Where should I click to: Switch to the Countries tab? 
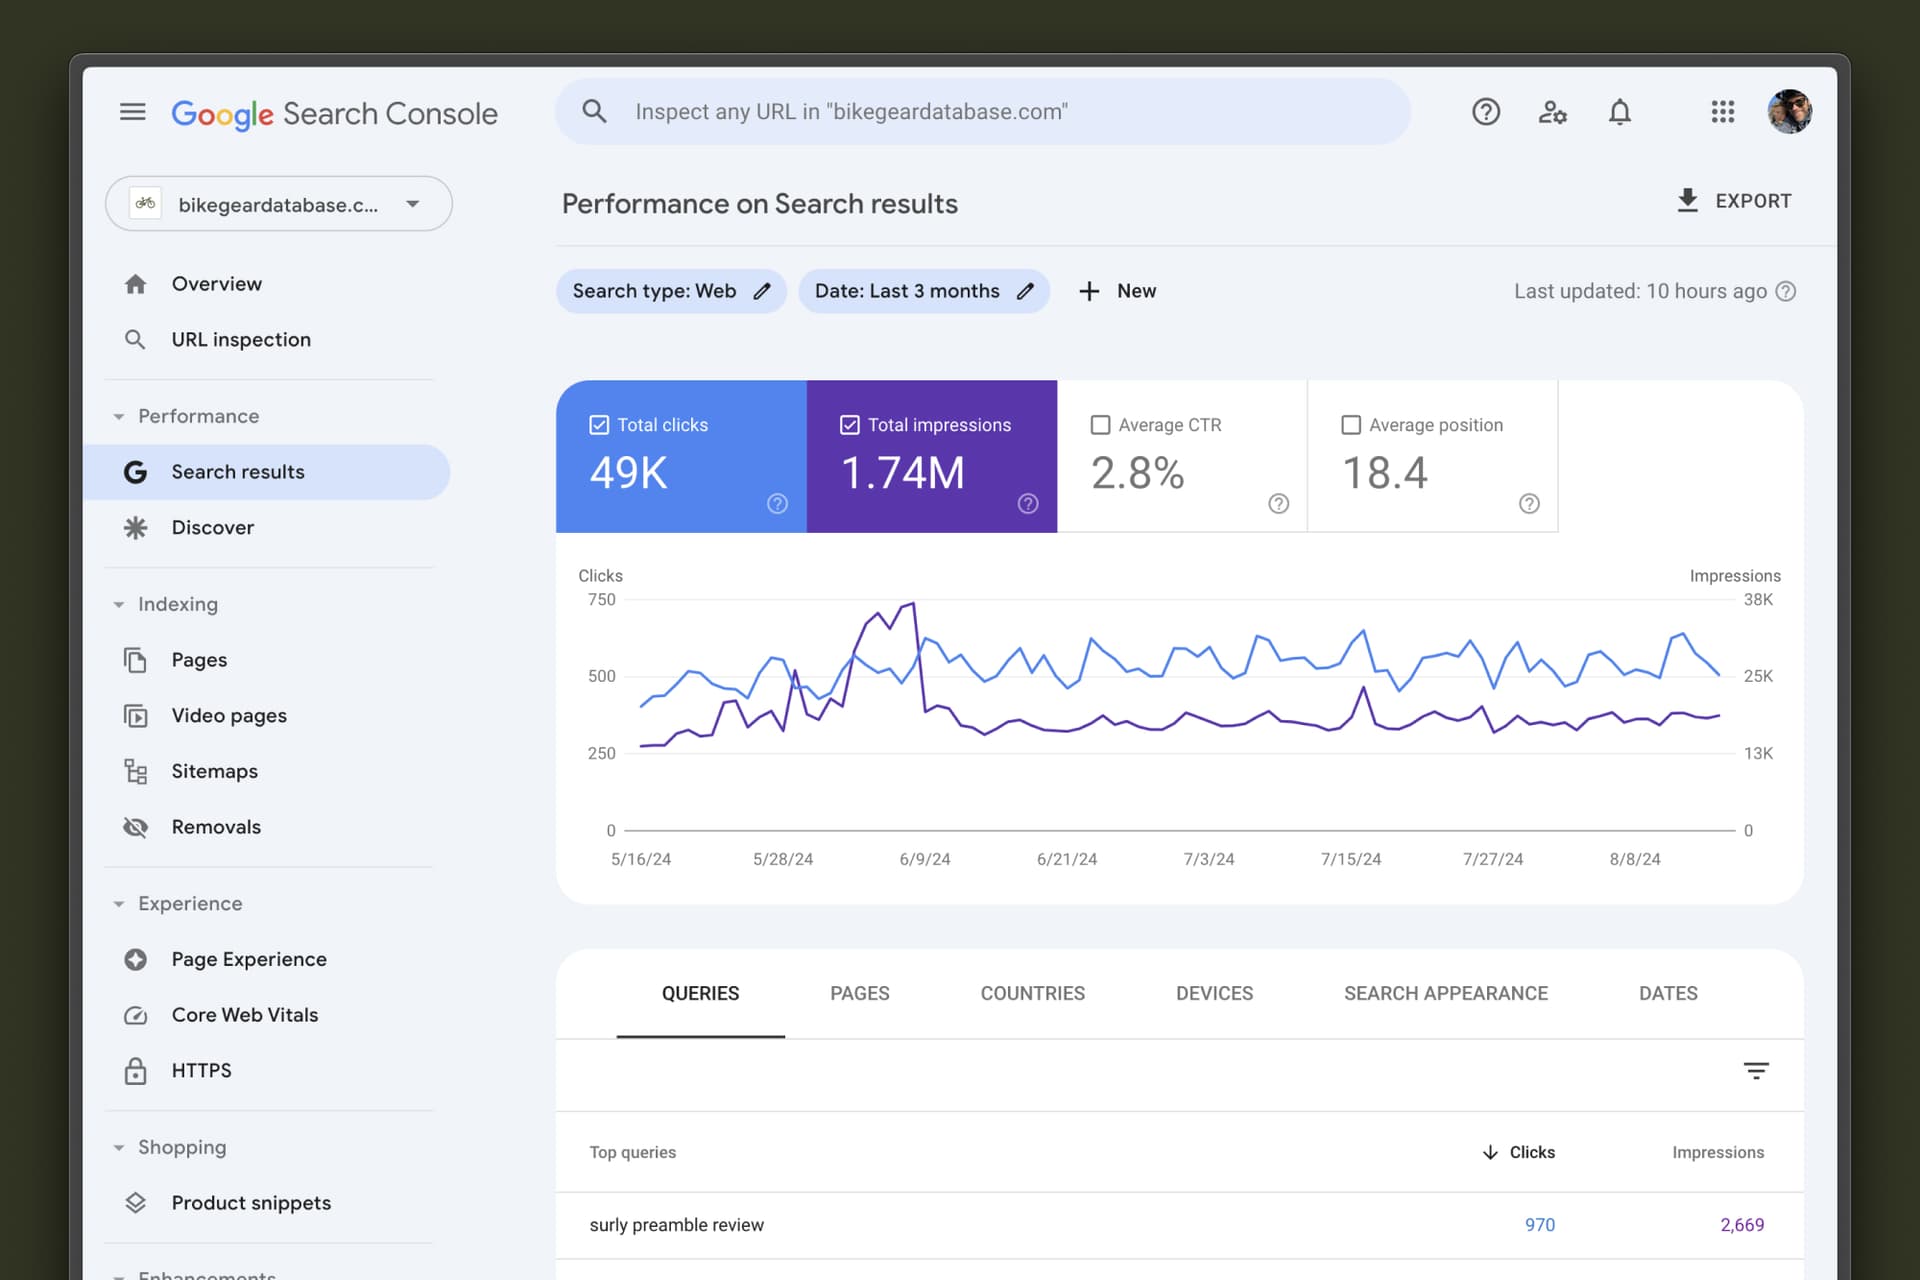pos(1032,993)
